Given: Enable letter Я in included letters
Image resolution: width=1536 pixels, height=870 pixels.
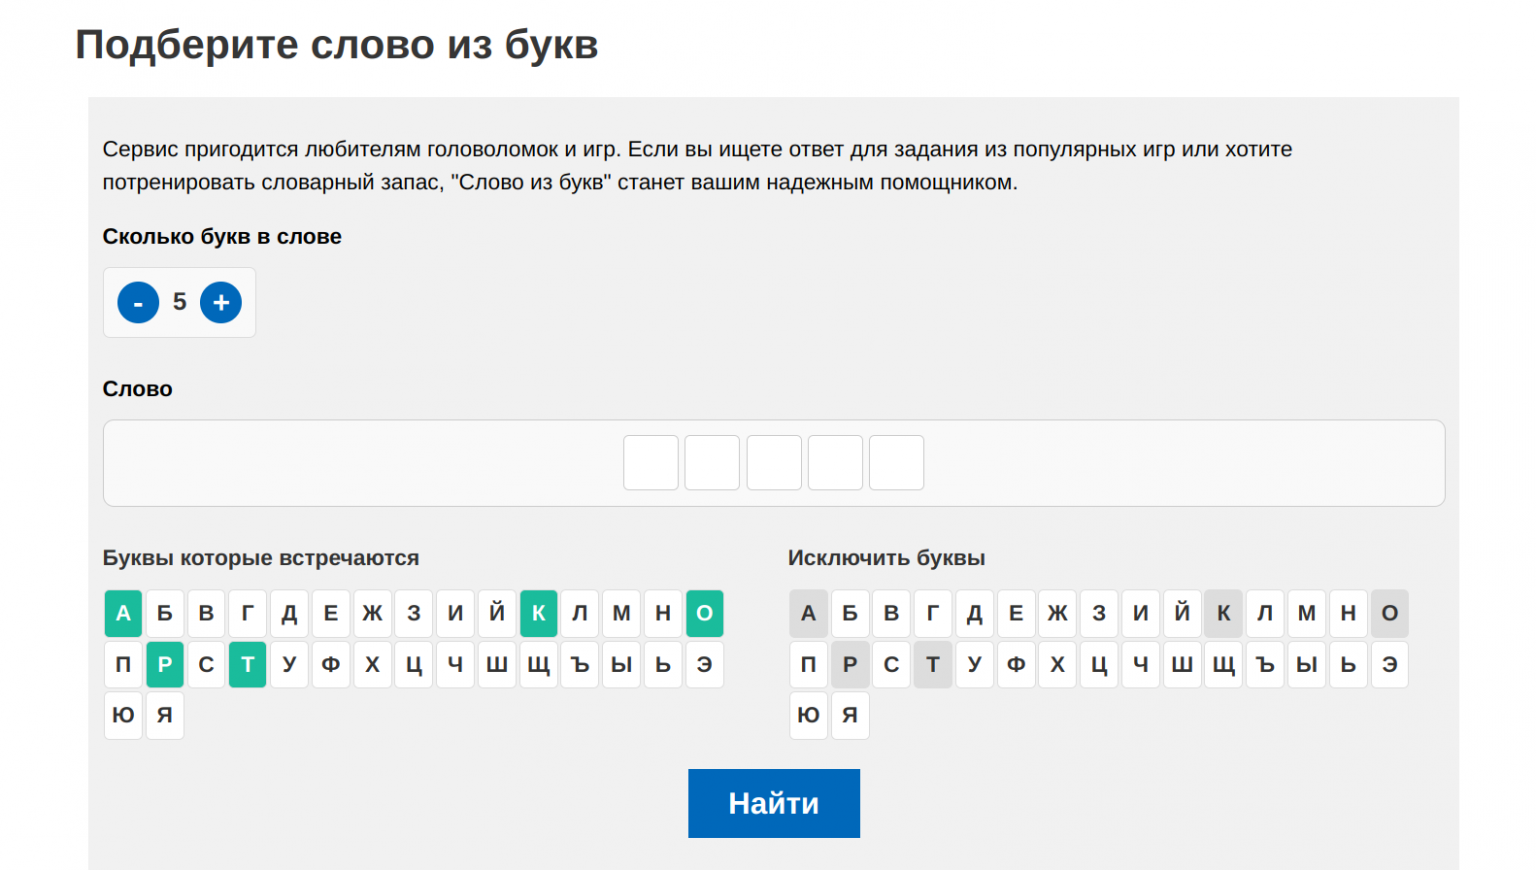Looking at the screenshot, I should coord(165,715).
